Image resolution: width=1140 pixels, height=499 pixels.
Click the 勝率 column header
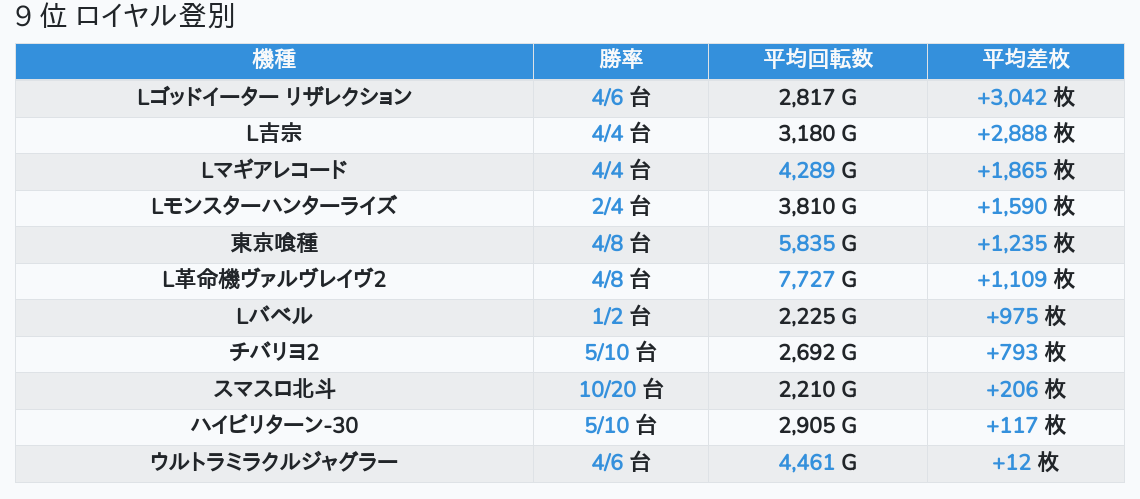[620, 60]
